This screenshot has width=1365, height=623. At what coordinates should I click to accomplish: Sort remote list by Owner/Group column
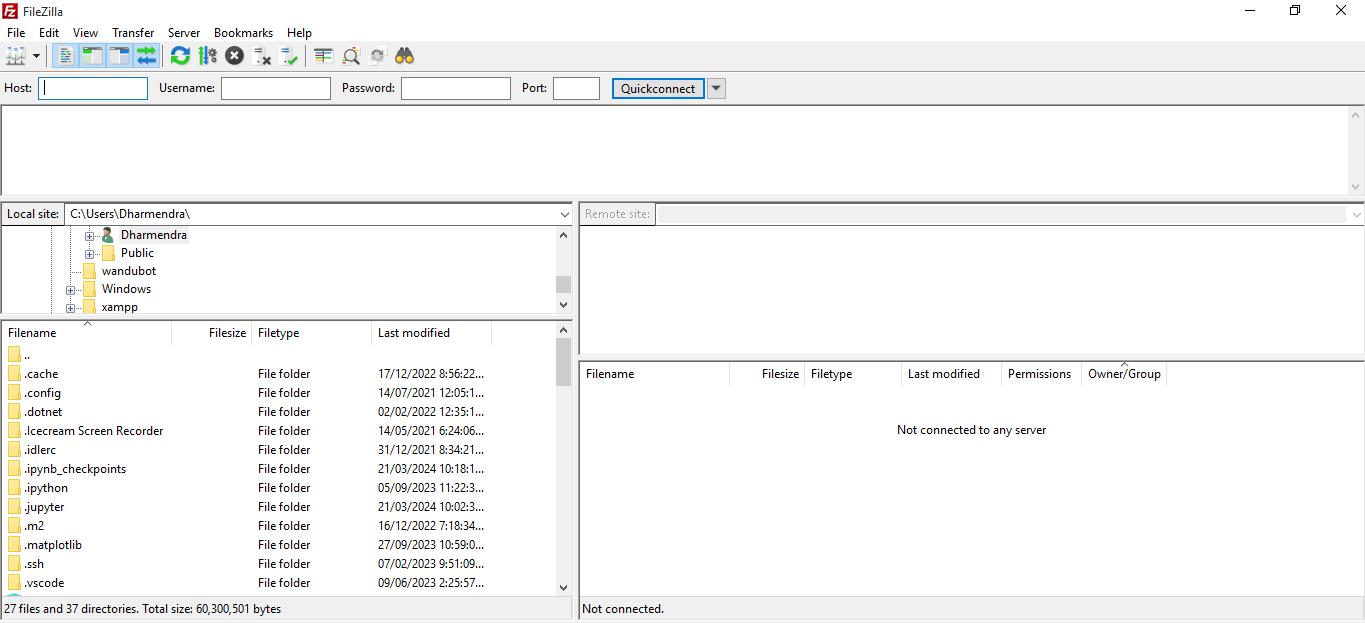[x=1124, y=374]
